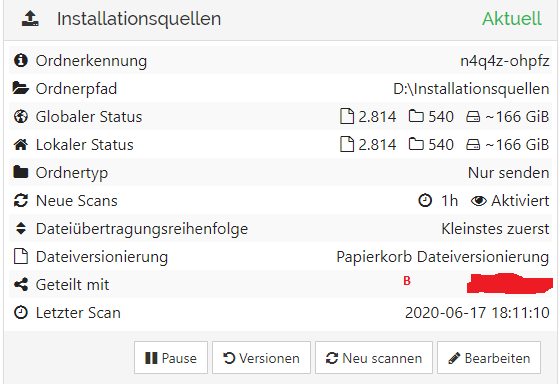Edit folder settings via Bearbeiten

click(489, 358)
